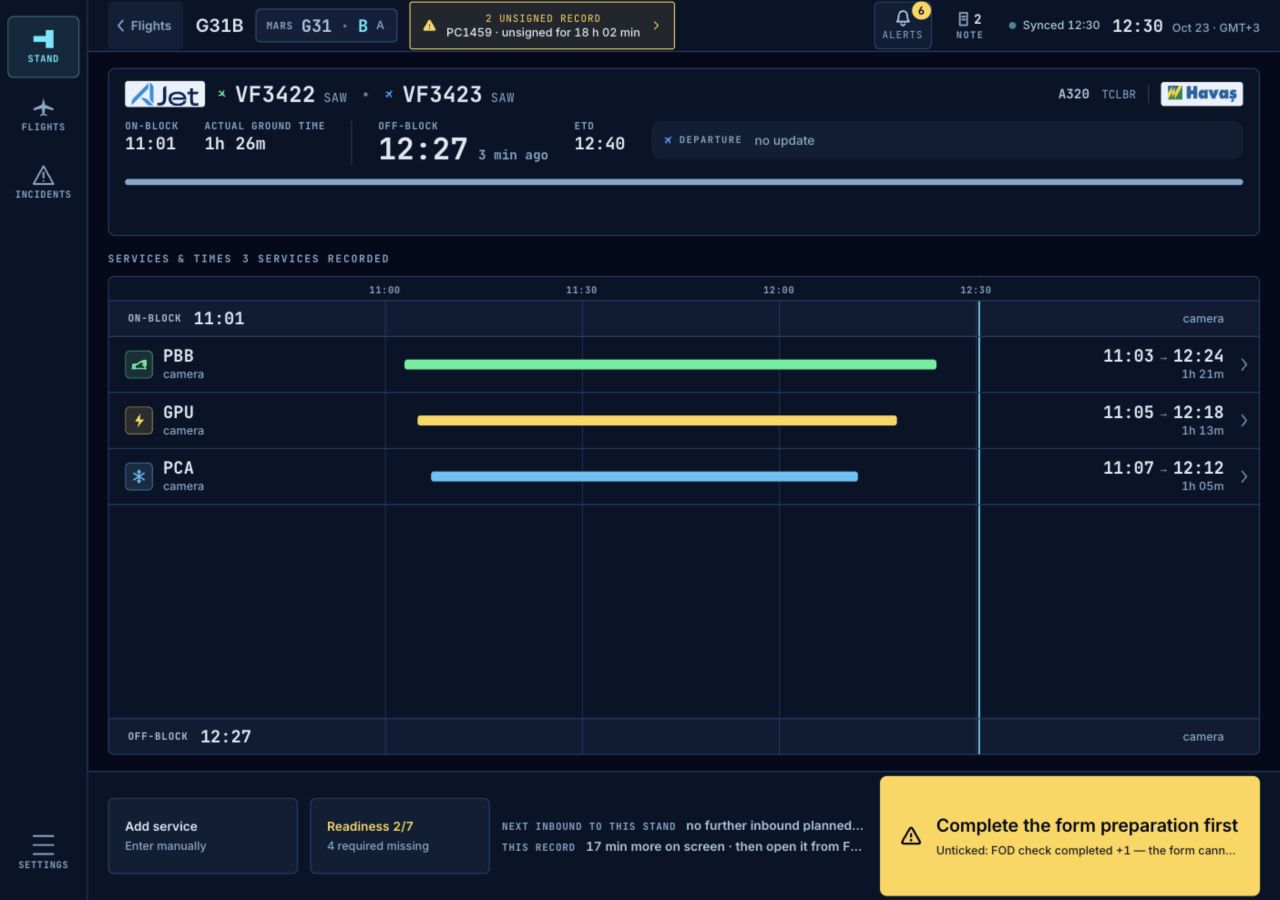Click the unsigned record warning icon

(430, 26)
